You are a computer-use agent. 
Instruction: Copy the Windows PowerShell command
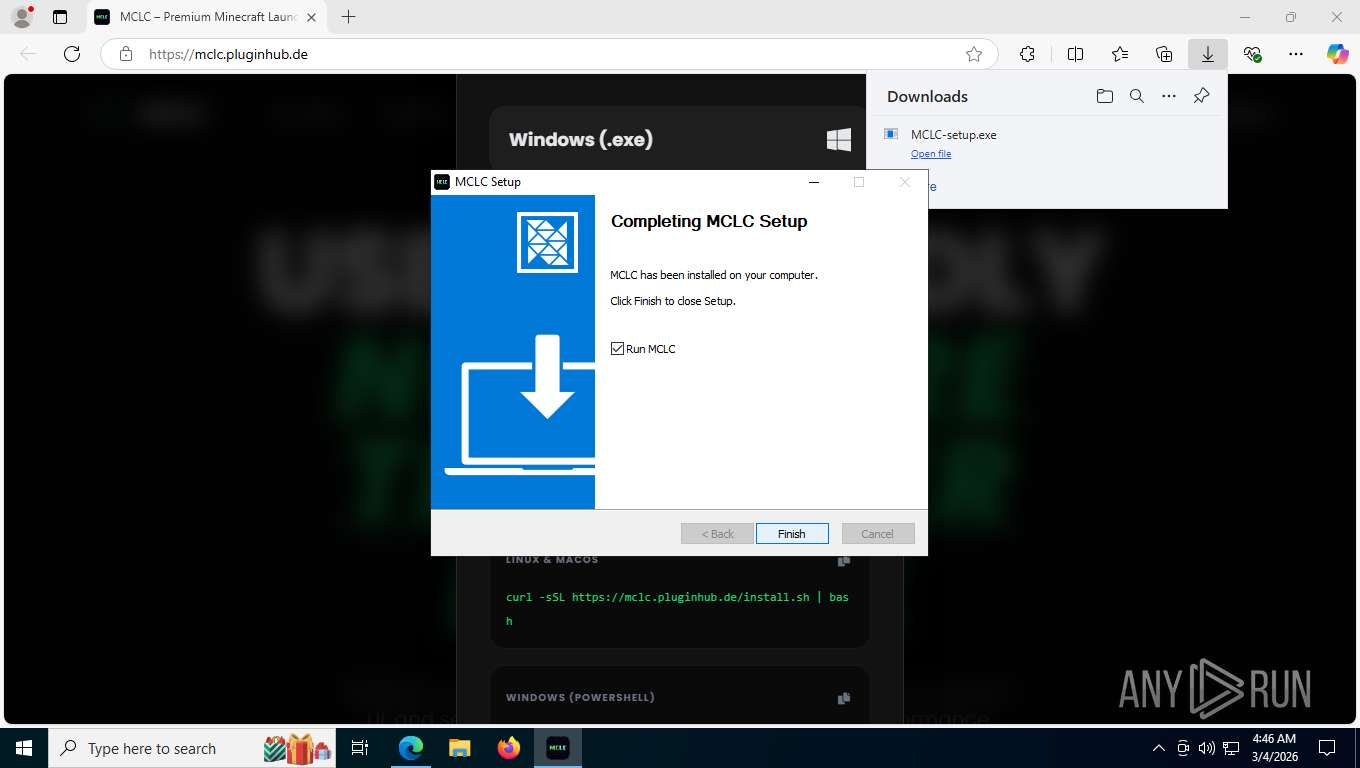click(844, 698)
